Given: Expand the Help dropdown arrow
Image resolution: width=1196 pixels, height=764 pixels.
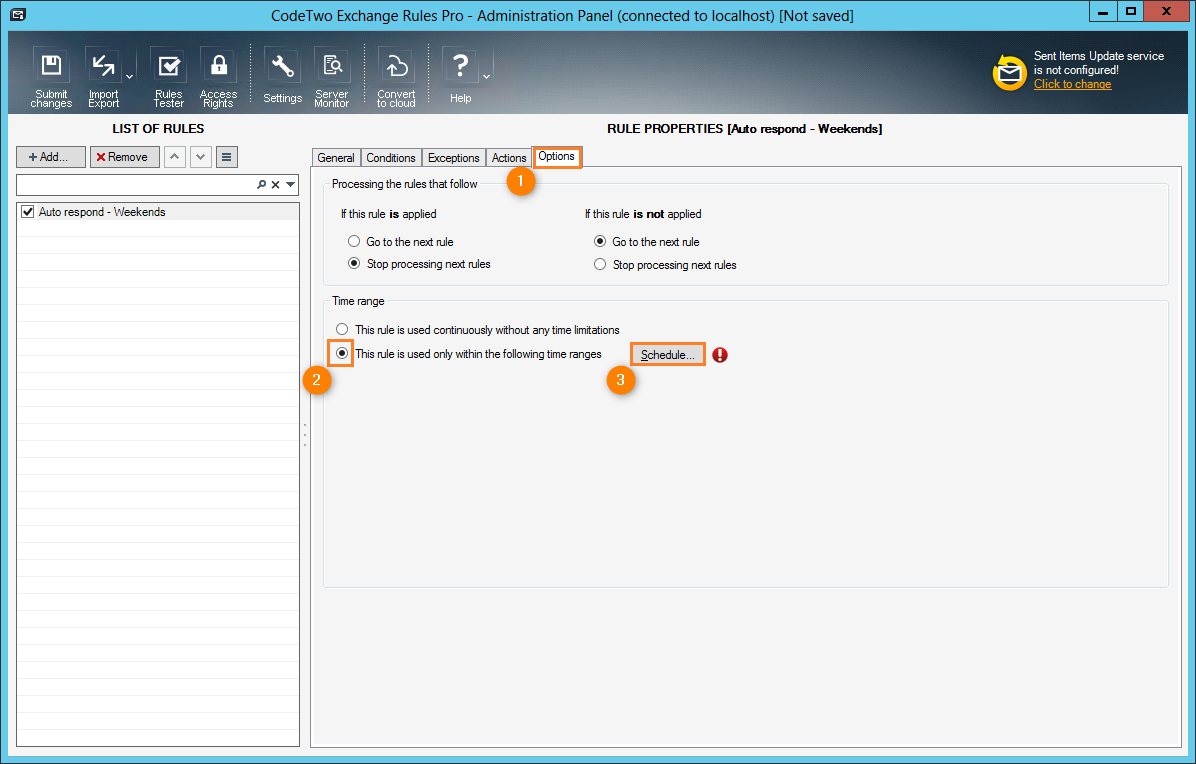Looking at the screenshot, I should coord(486,77).
